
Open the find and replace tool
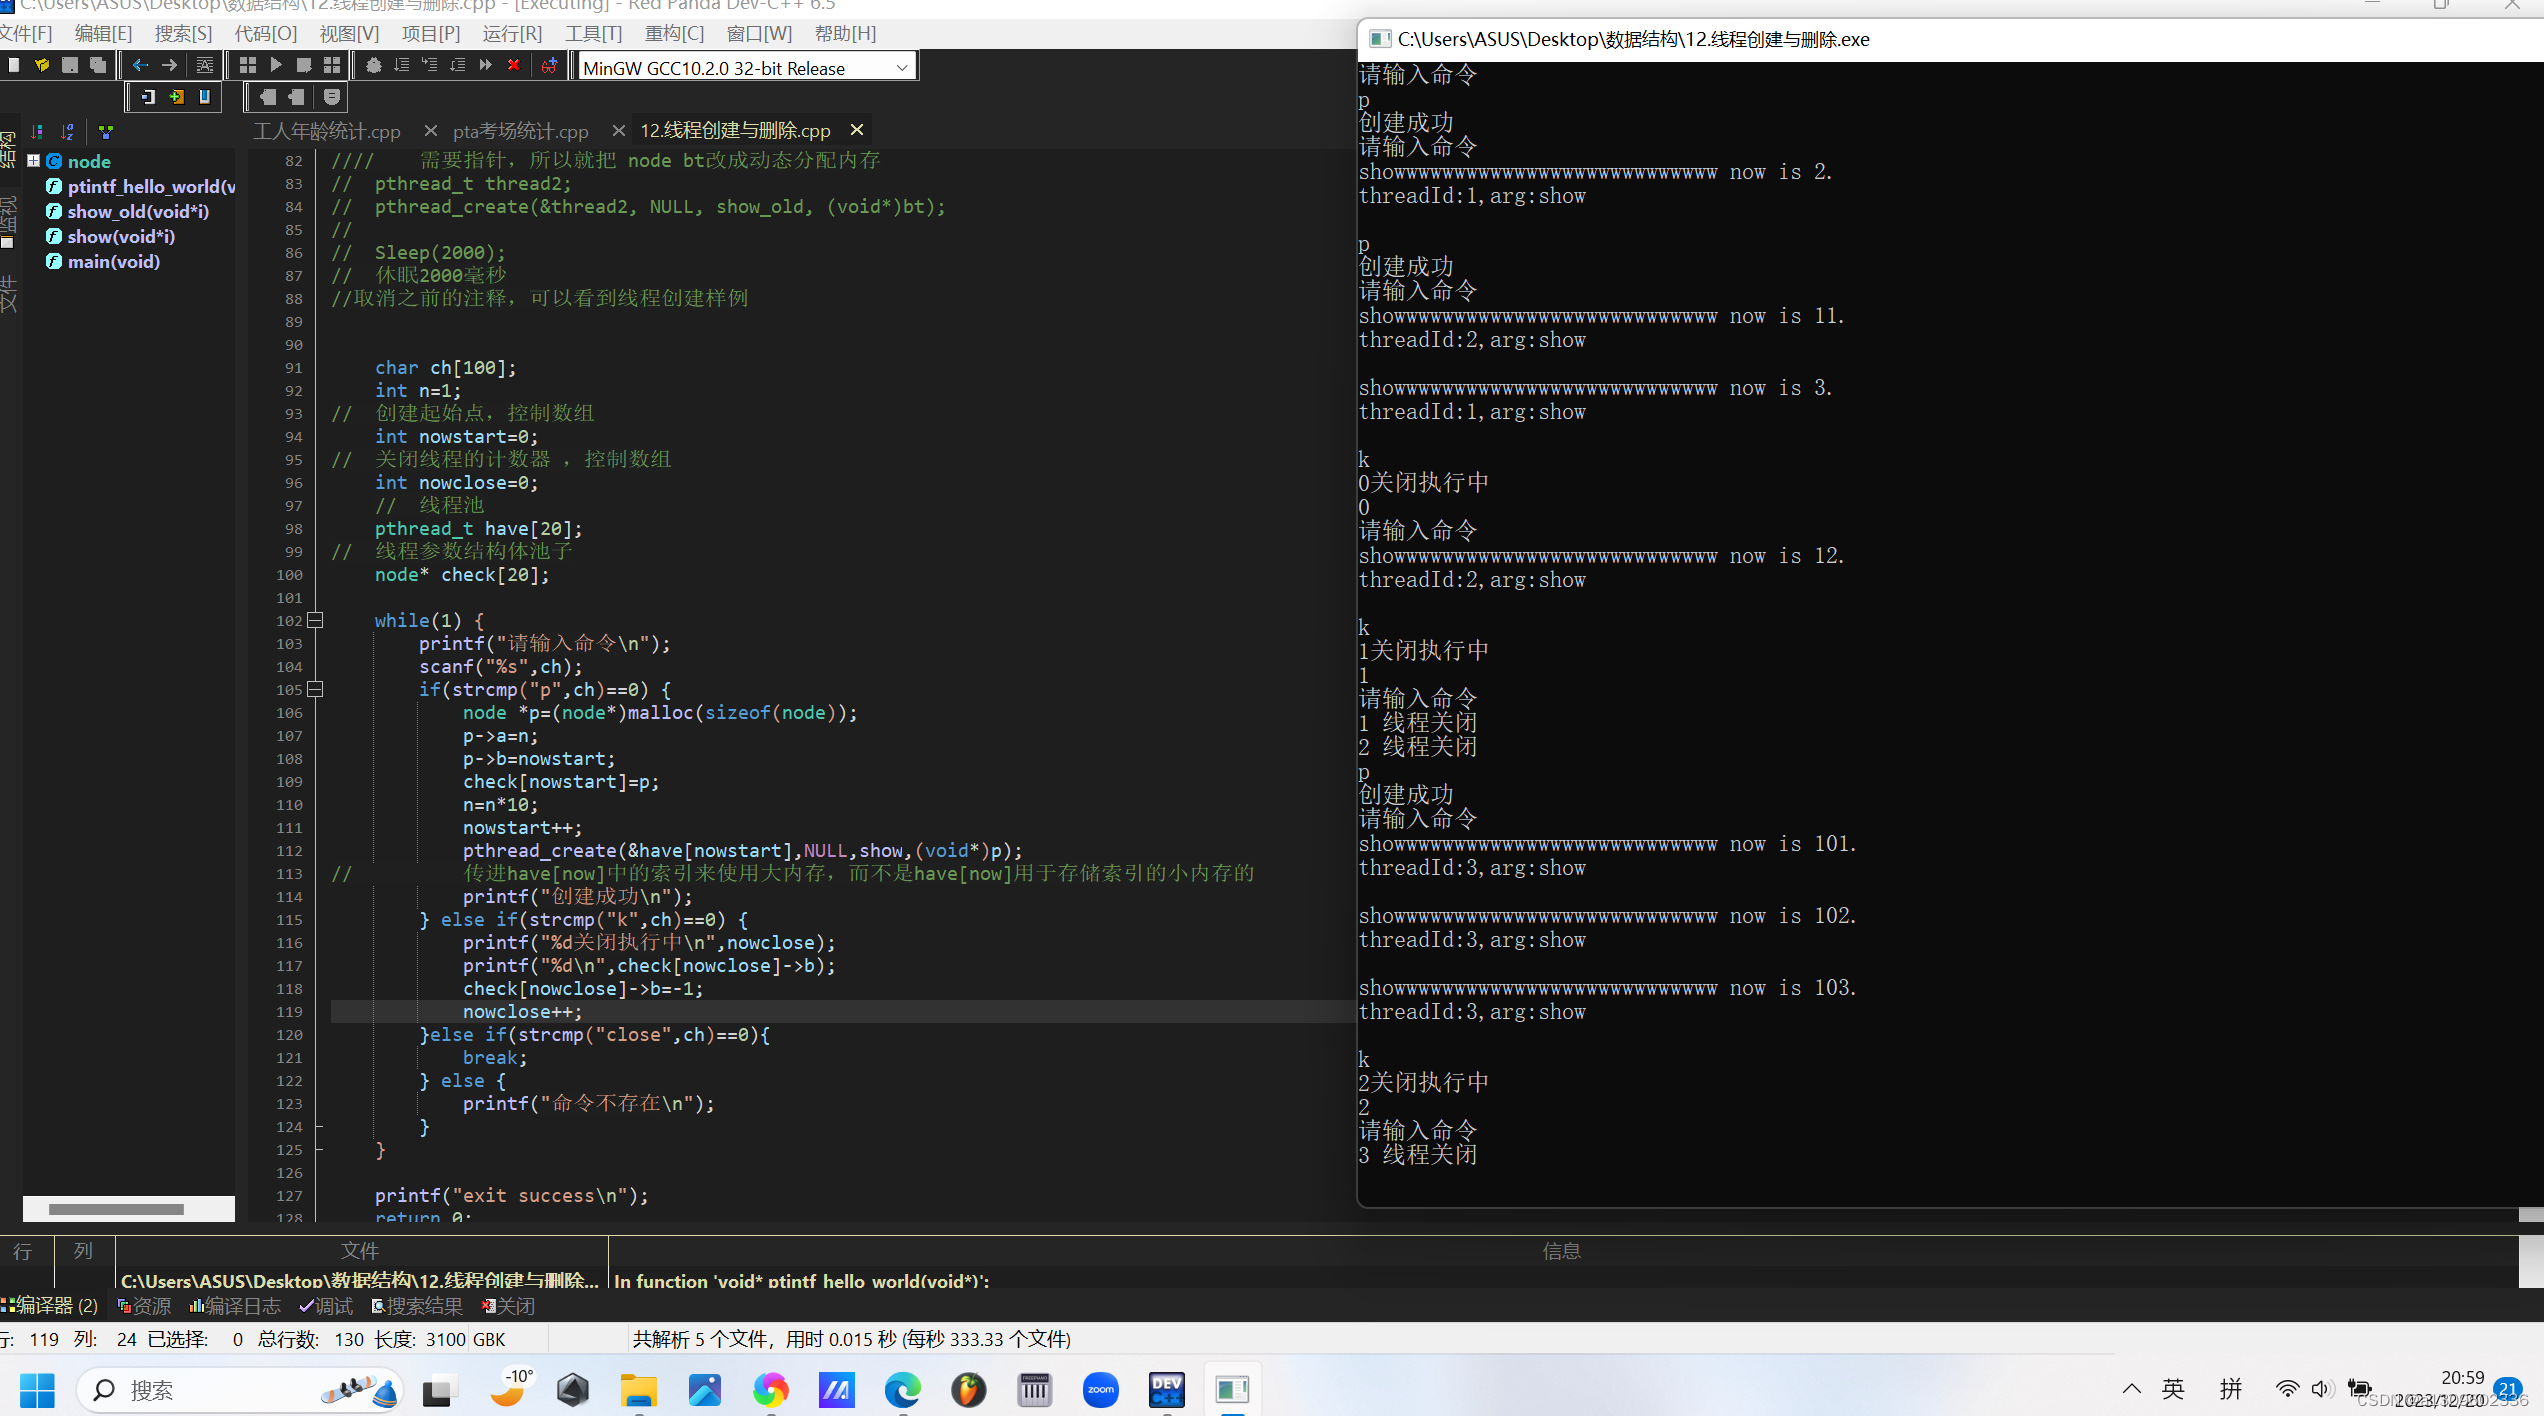pos(206,66)
